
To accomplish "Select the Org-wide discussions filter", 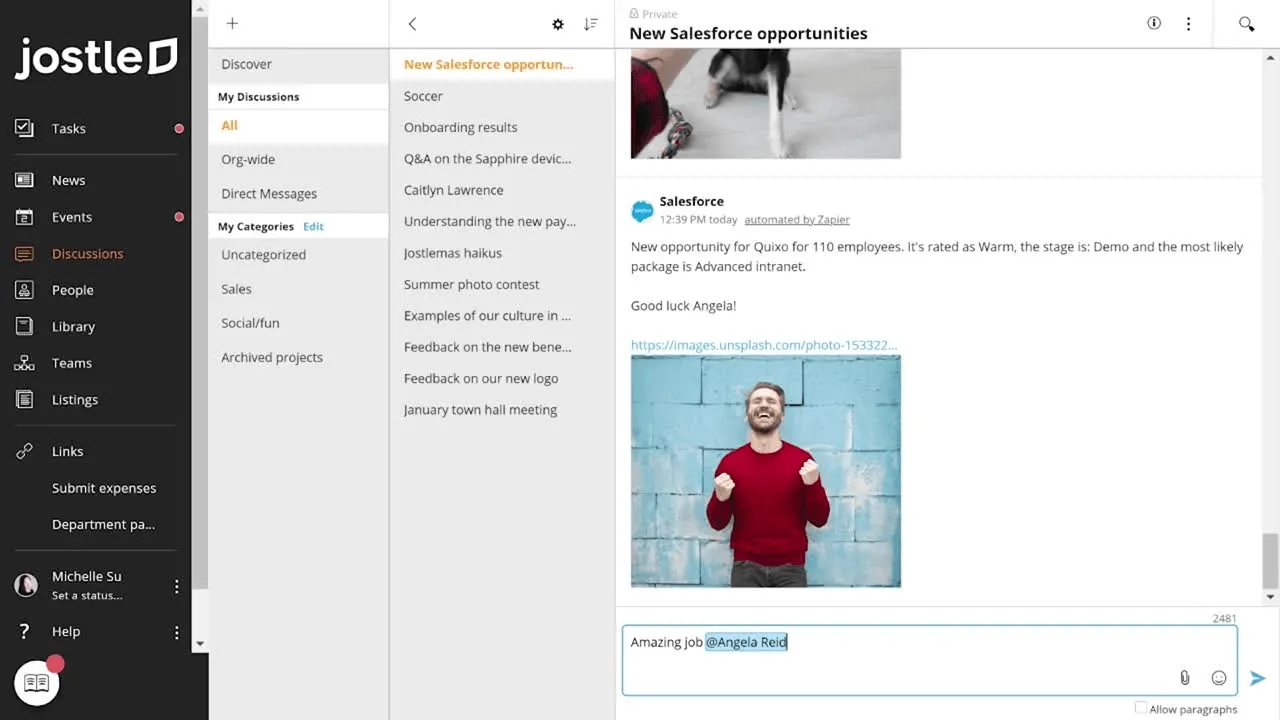I will point(248,159).
